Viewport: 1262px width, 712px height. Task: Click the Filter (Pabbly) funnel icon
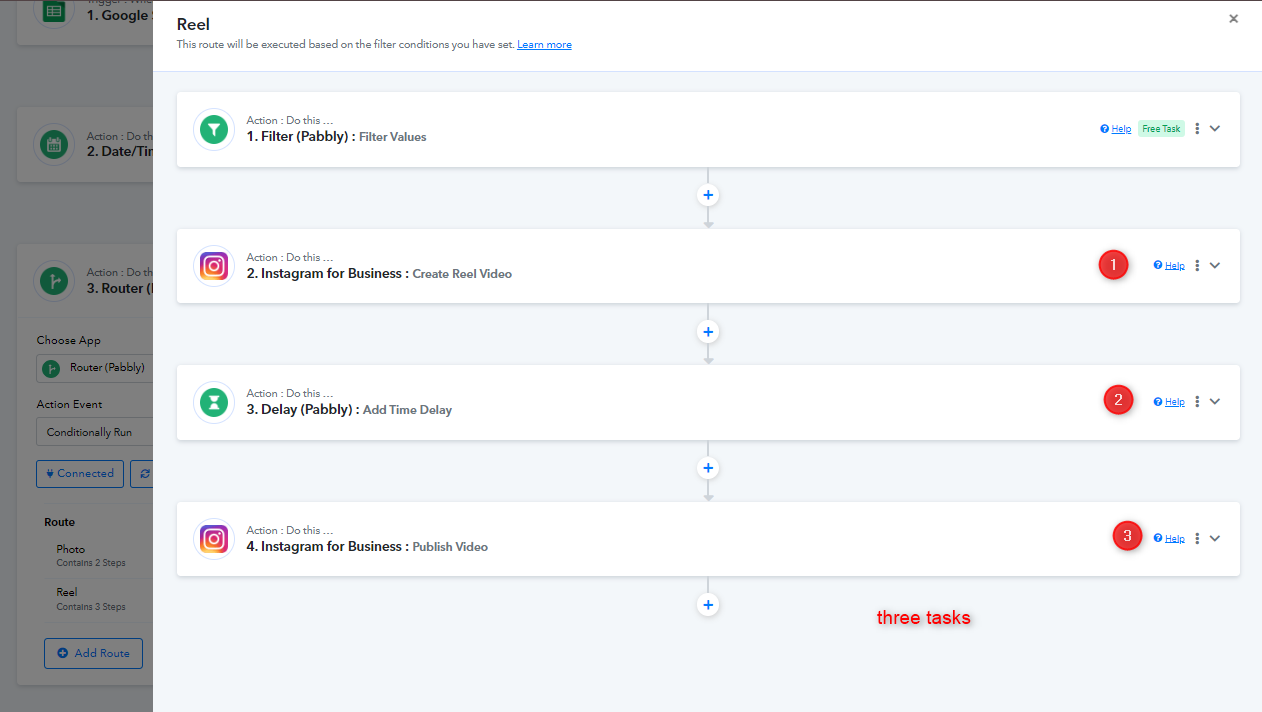pyautogui.click(x=214, y=129)
